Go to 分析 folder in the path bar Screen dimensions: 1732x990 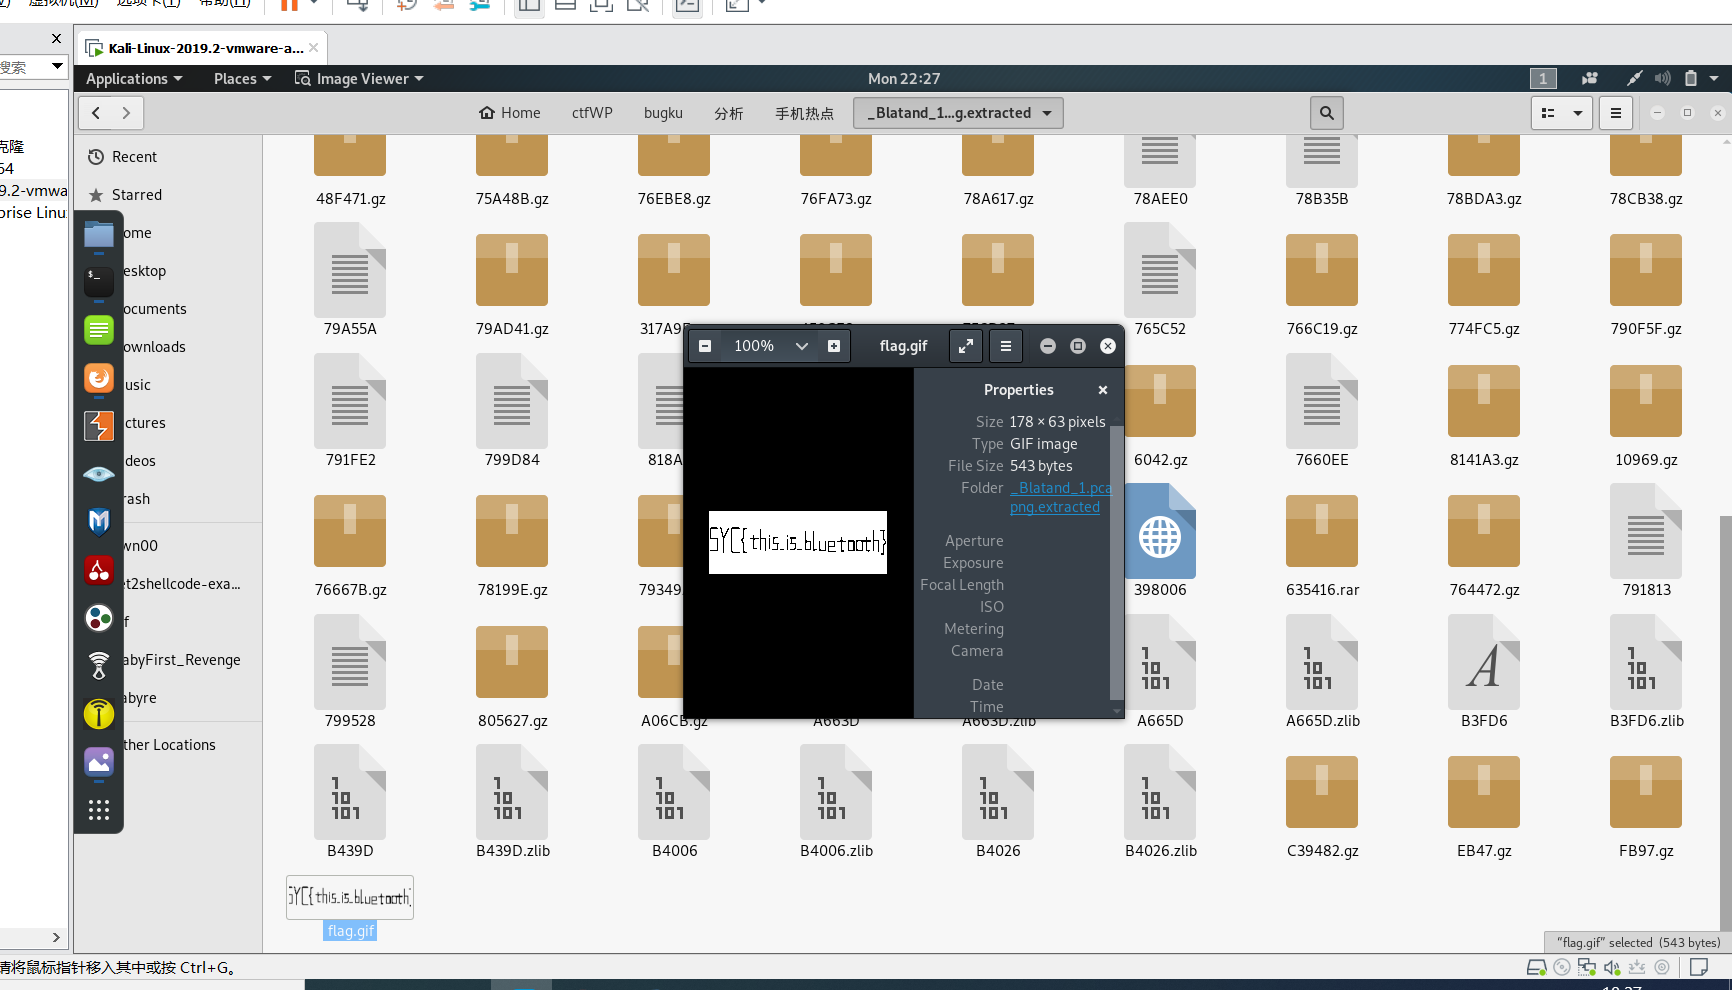(x=729, y=113)
